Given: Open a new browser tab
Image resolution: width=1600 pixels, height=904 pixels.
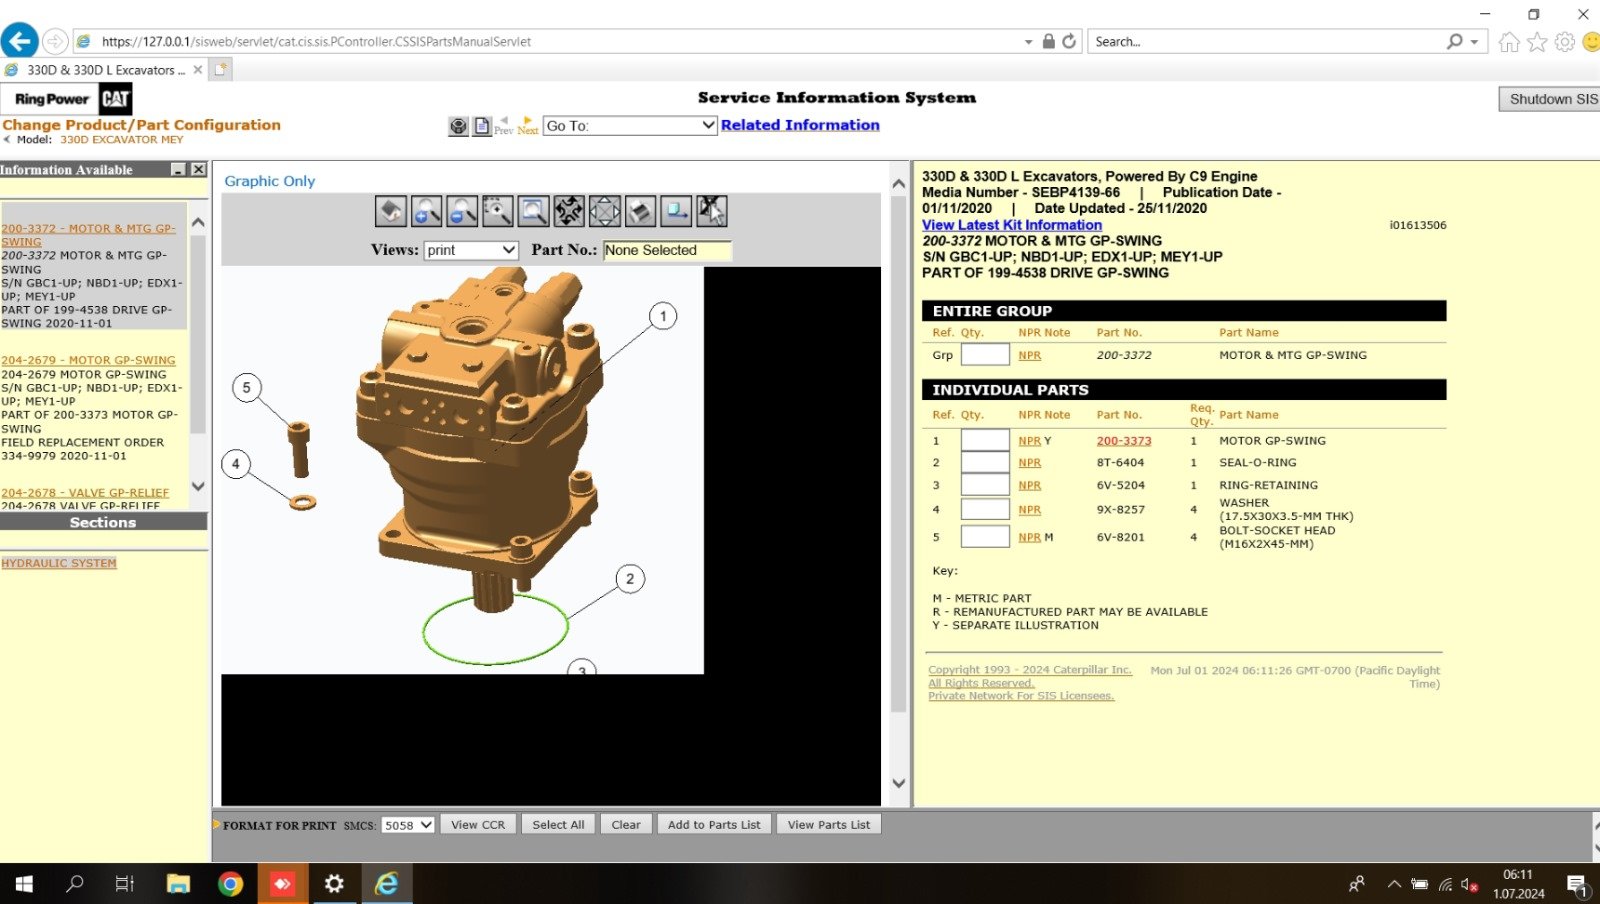Looking at the screenshot, I should pos(221,70).
